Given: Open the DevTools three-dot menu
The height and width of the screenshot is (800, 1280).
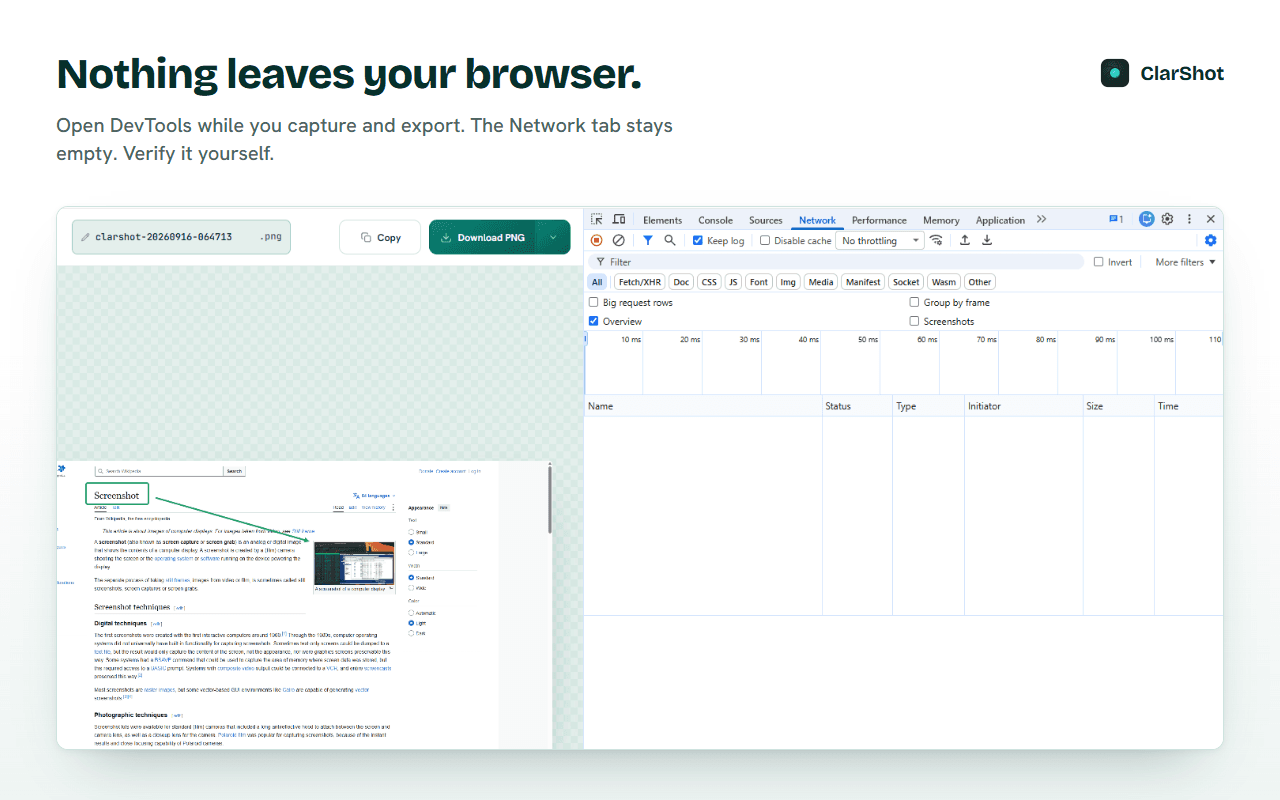Looking at the screenshot, I should pos(1189,219).
